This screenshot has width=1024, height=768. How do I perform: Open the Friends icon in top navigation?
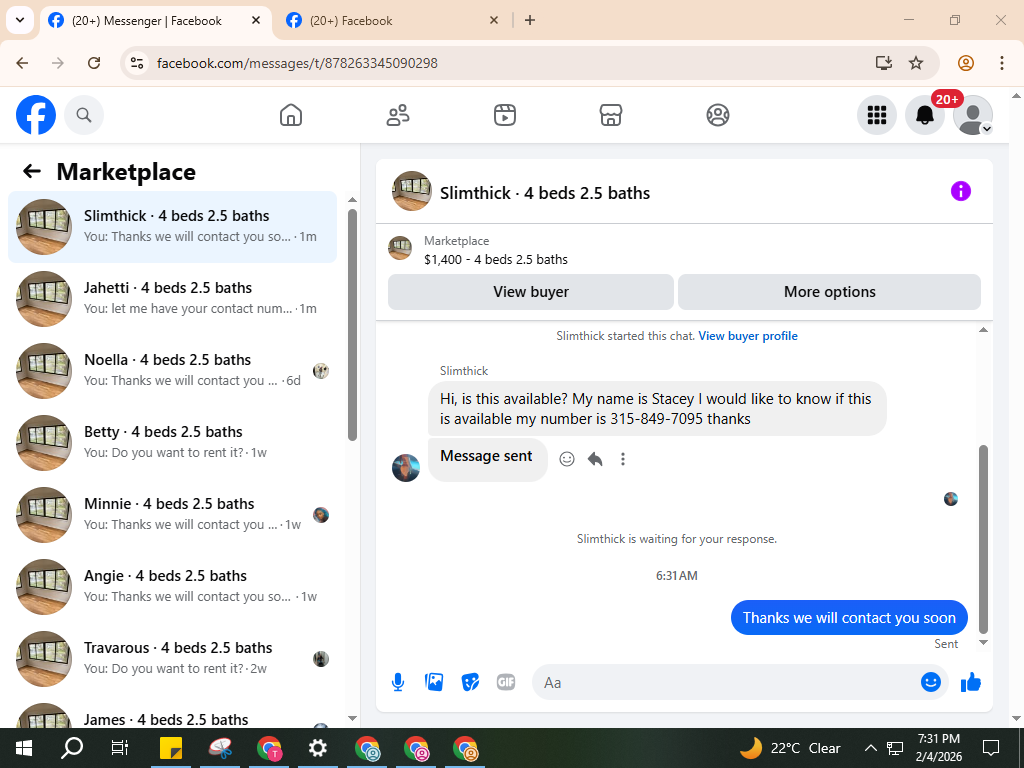pyautogui.click(x=398, y=116)
